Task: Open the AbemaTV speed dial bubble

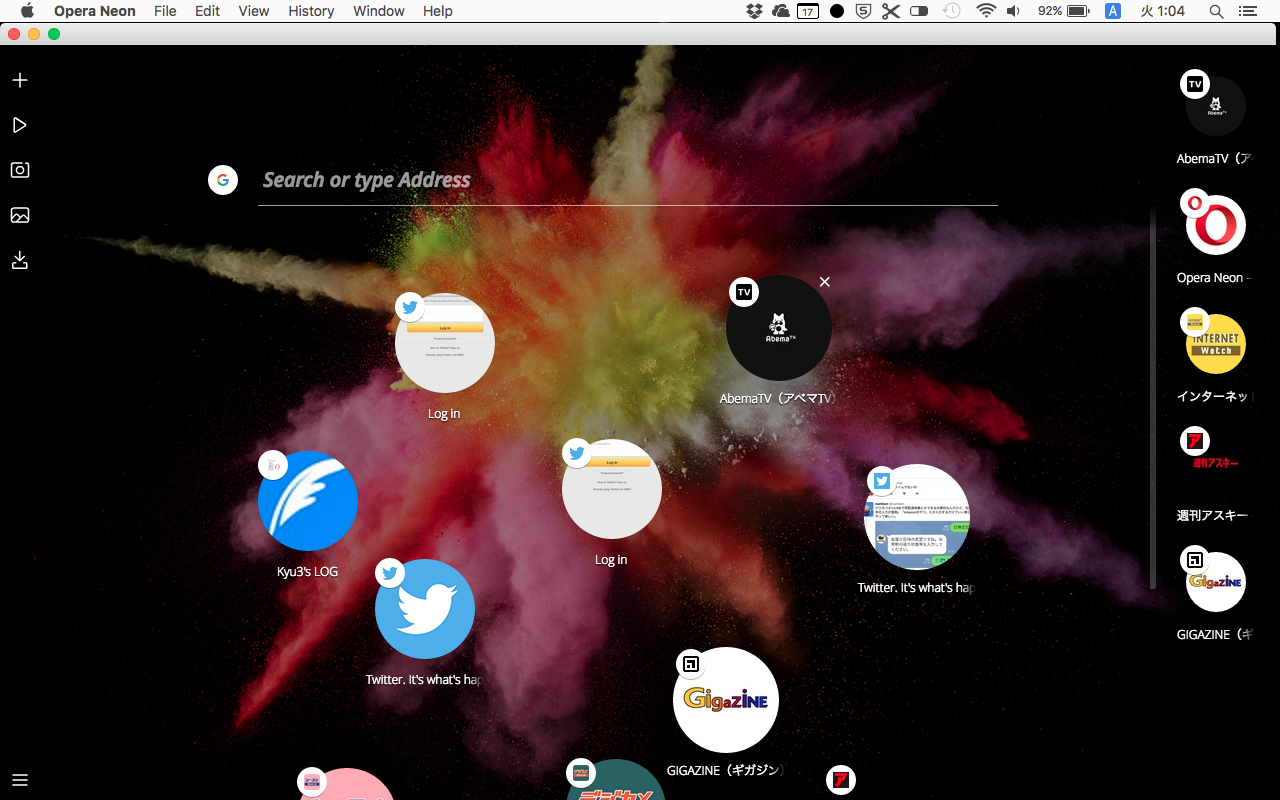Action: tap(779, 329)
